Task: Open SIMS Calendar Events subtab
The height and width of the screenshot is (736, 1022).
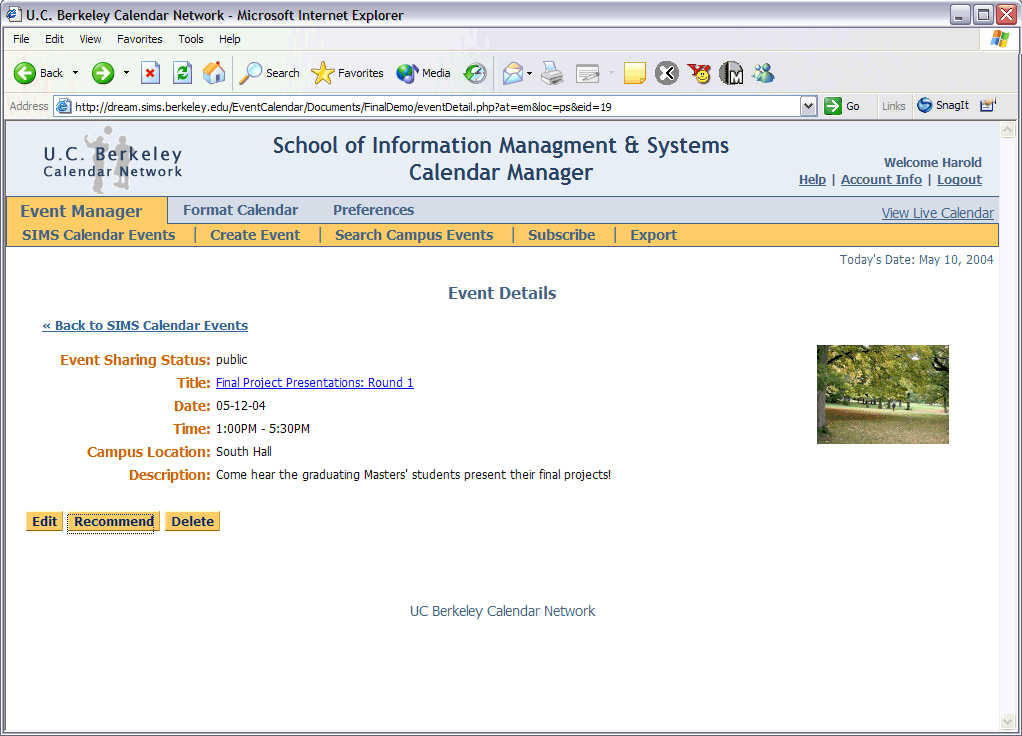Action: 98,235
